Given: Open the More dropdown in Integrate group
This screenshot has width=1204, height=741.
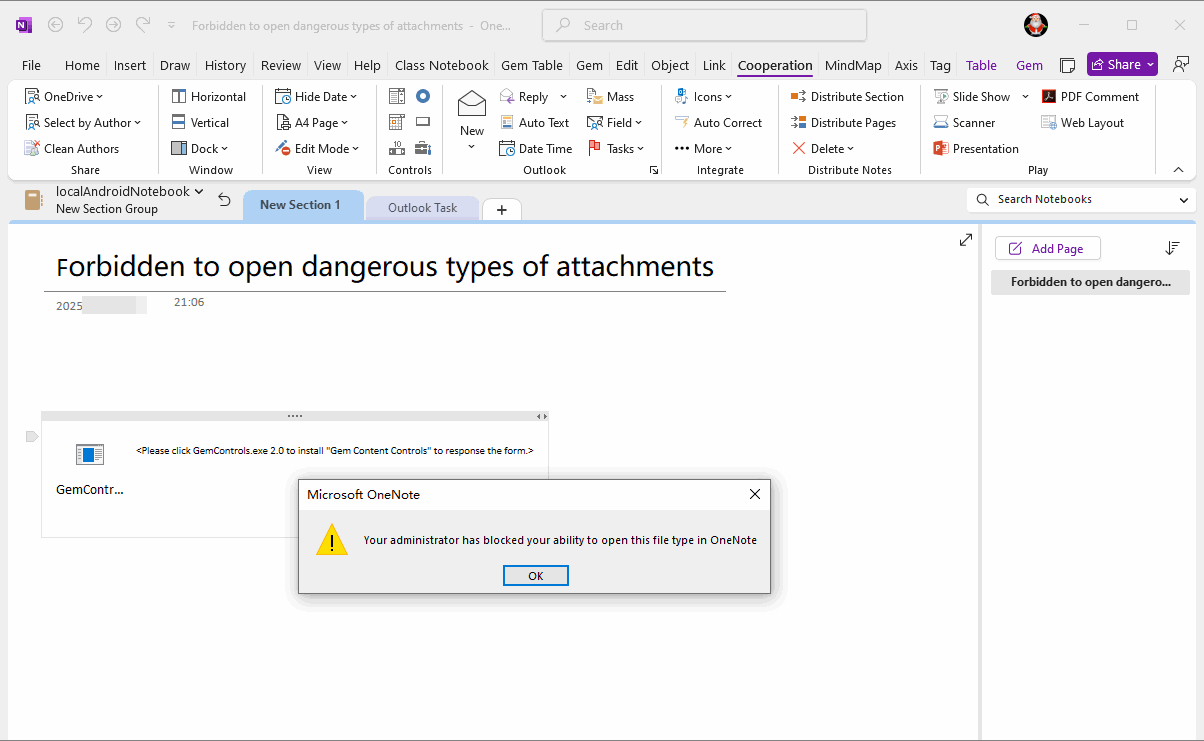Looking at the screenshot, I should (703, 149).
